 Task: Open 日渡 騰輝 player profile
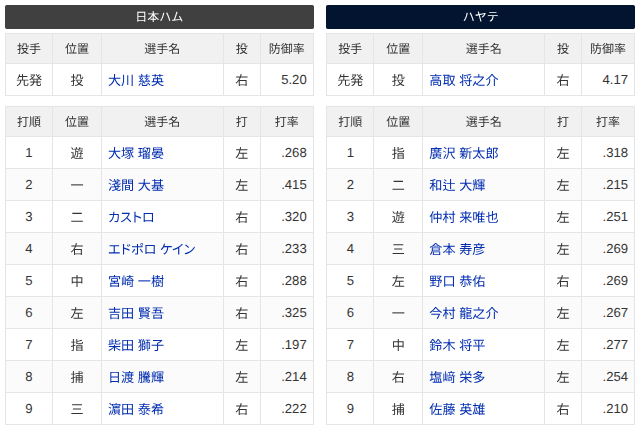tap(136, 377)
